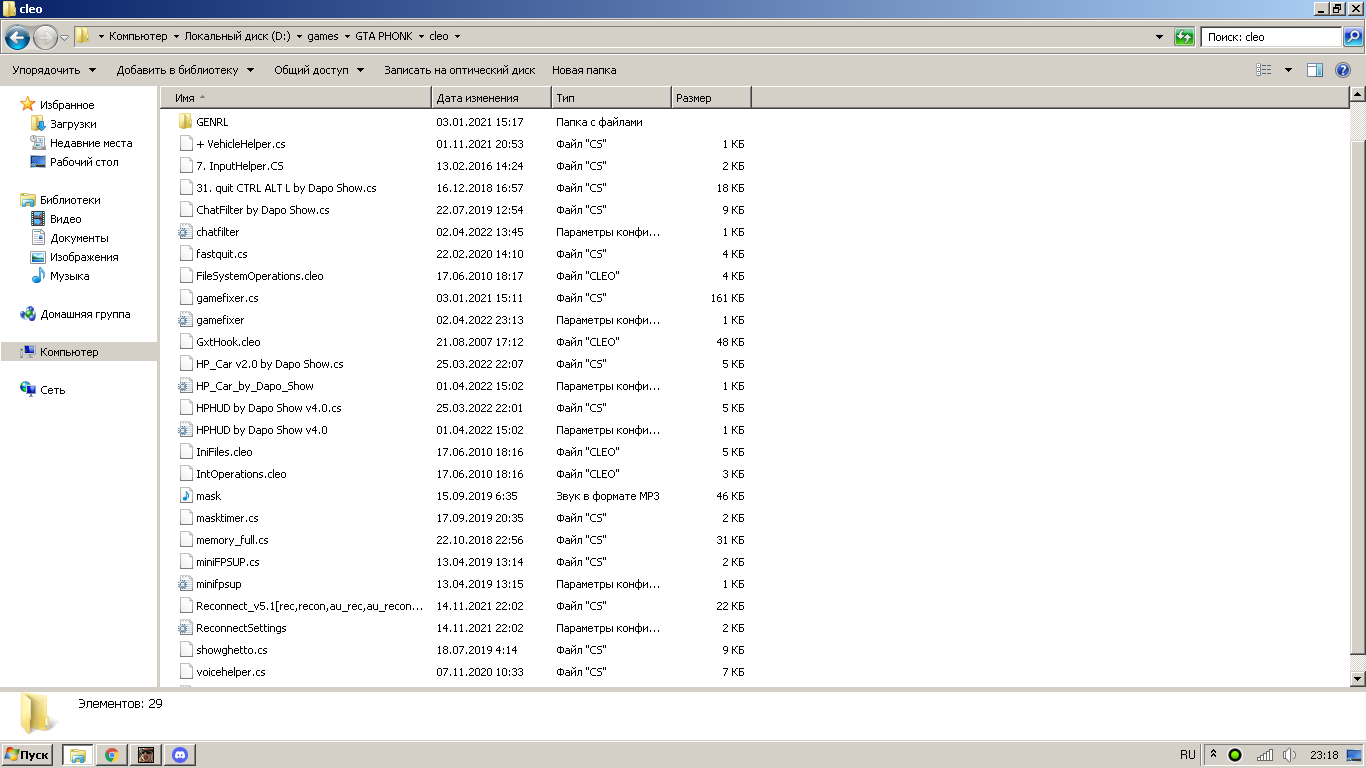1366x768 pixels.
Task: Open view options dropdown arrow
Action: click(x=1288, y=70)
